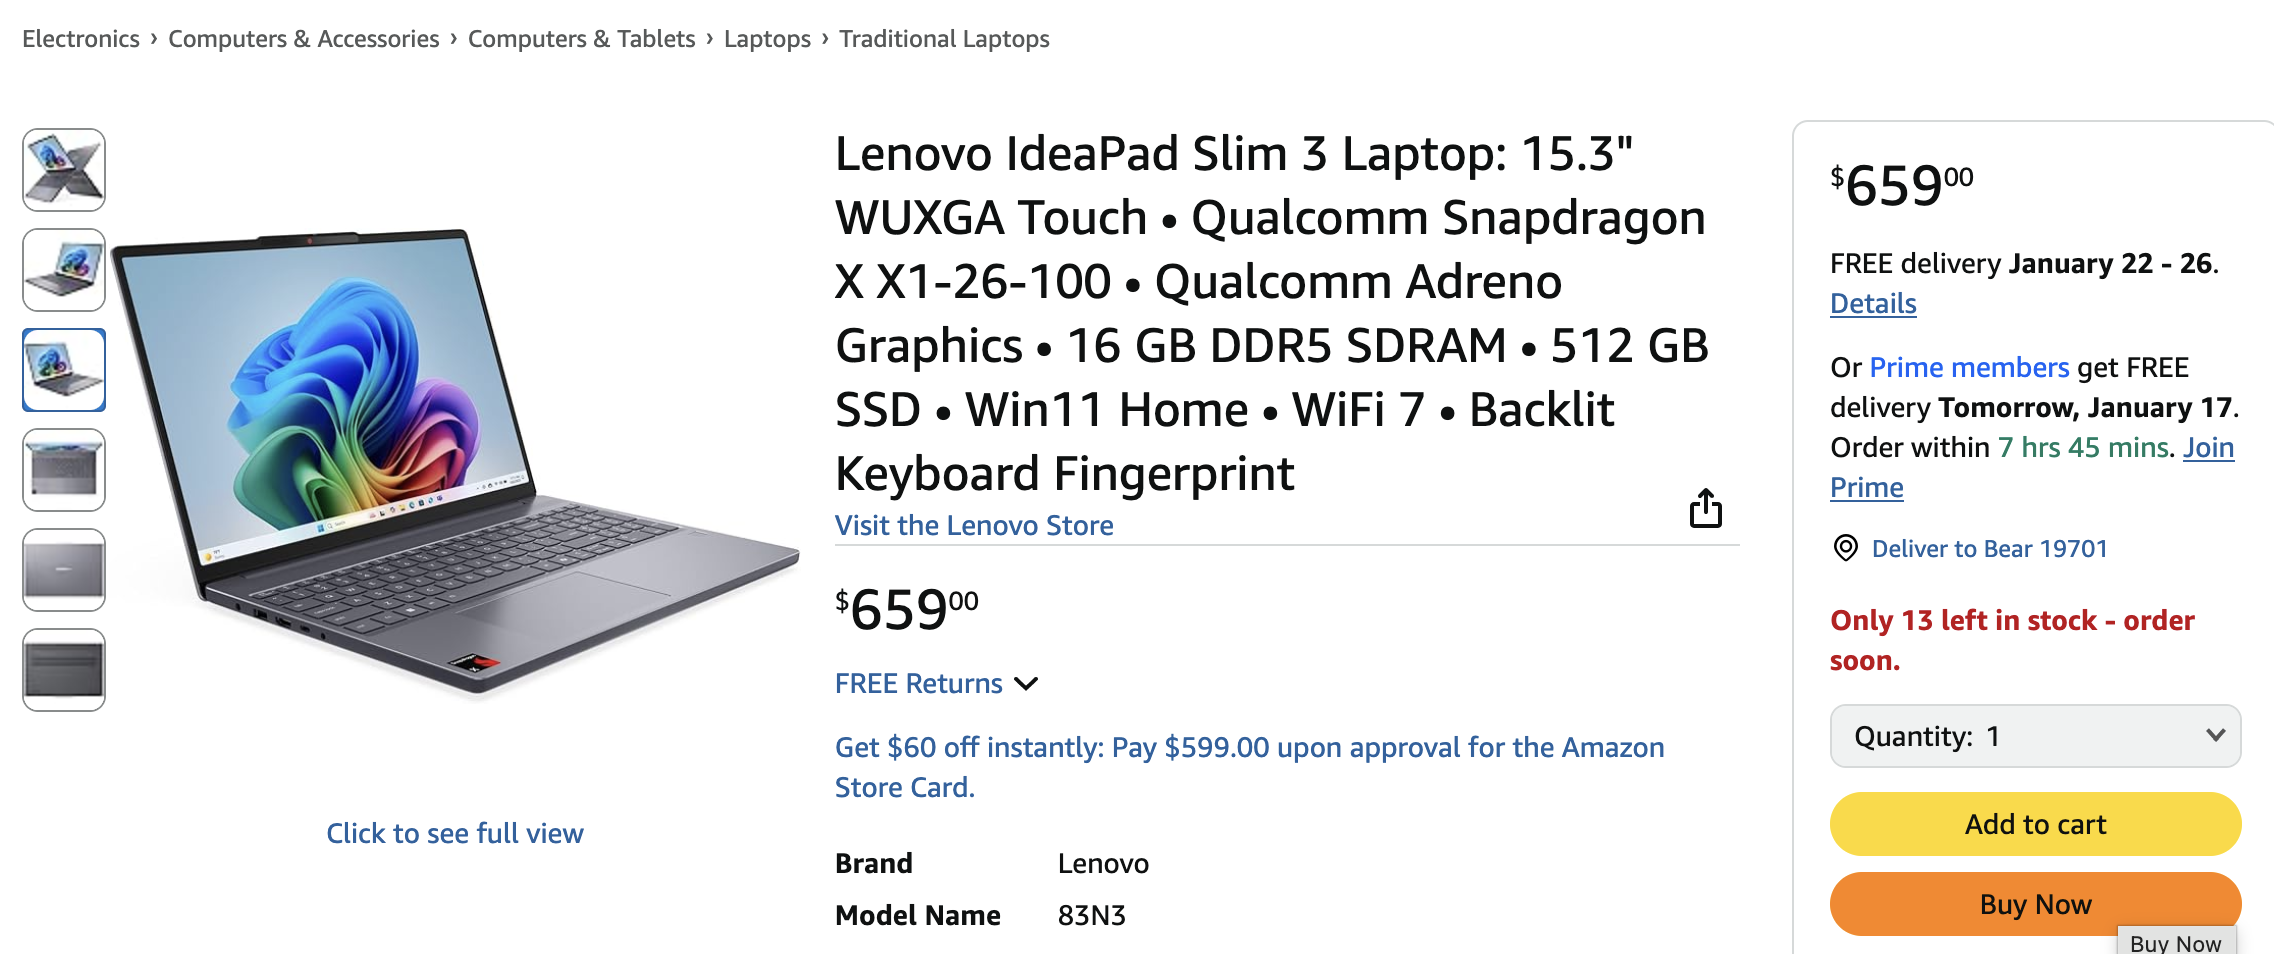Open Computers & Accessories breadcrumb
The image size is (2274, 954).
pos(304,39)
